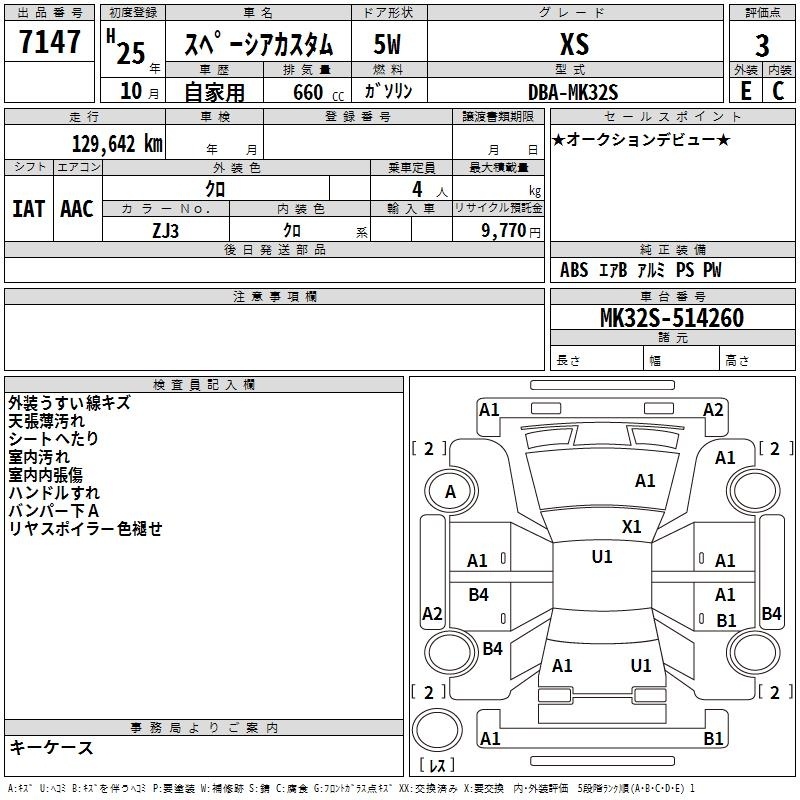Click the A2 mark at the top-right bumper corner
Viewport: 800px width, 800px height.
(713, 409)
